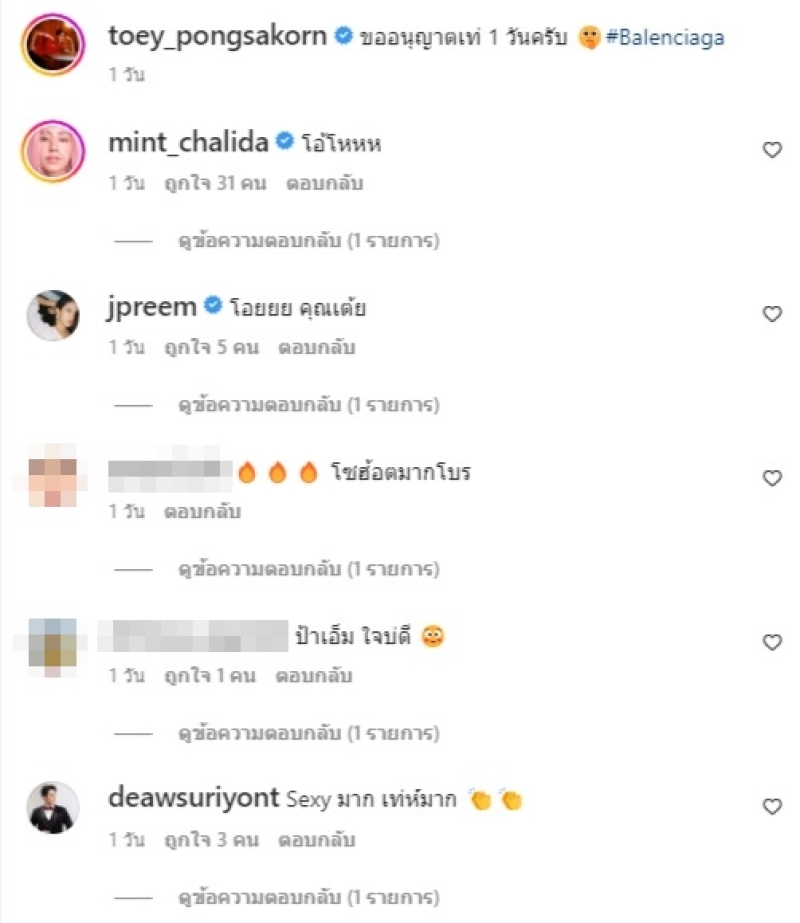
Task: View the 31 likes on mint_chalida's comment
Action: click(215, 183)
